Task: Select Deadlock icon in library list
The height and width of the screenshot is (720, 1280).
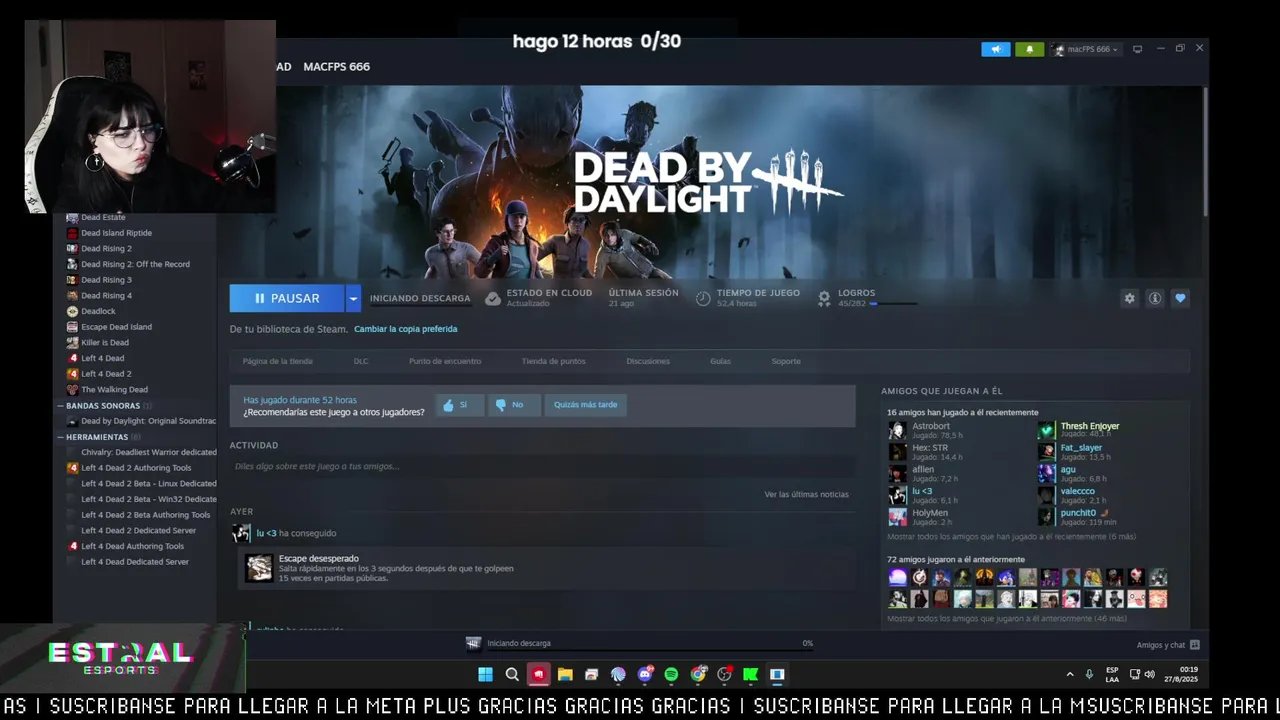Action: click(72, 311)
